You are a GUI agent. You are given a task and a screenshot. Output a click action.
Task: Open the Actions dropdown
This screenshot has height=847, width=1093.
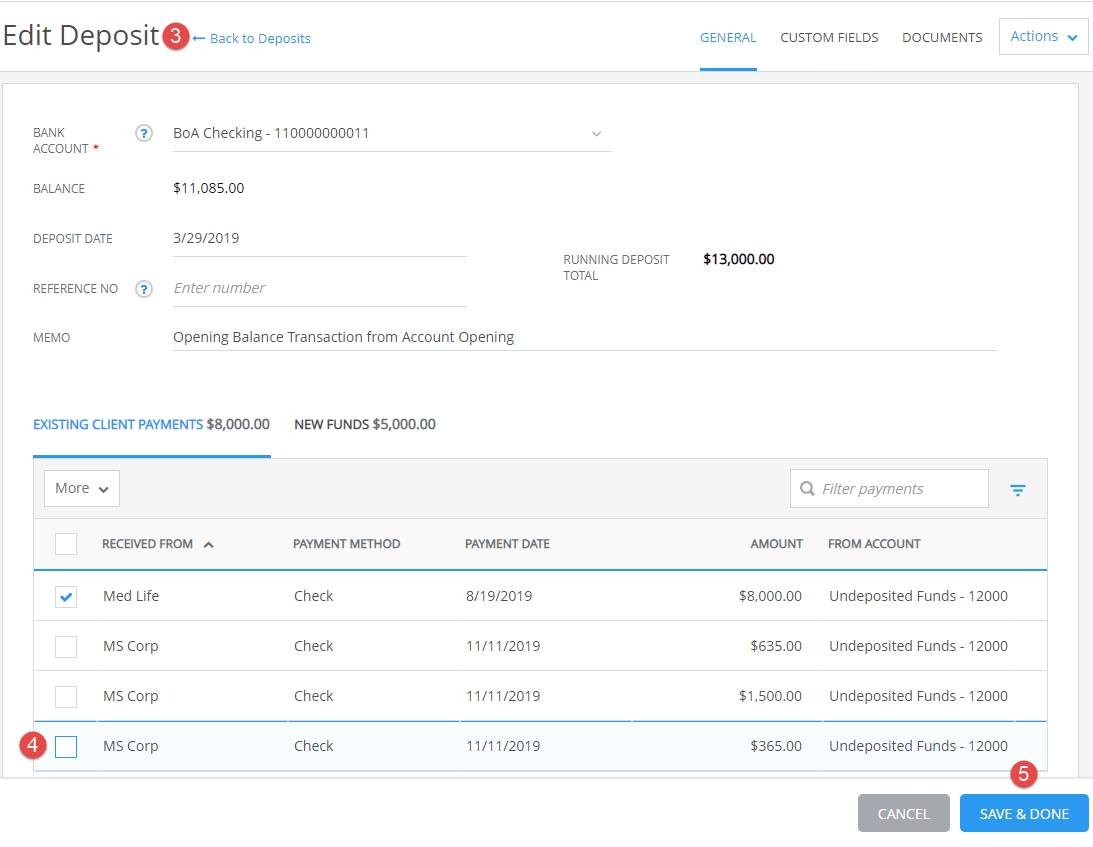point(1044,36)
